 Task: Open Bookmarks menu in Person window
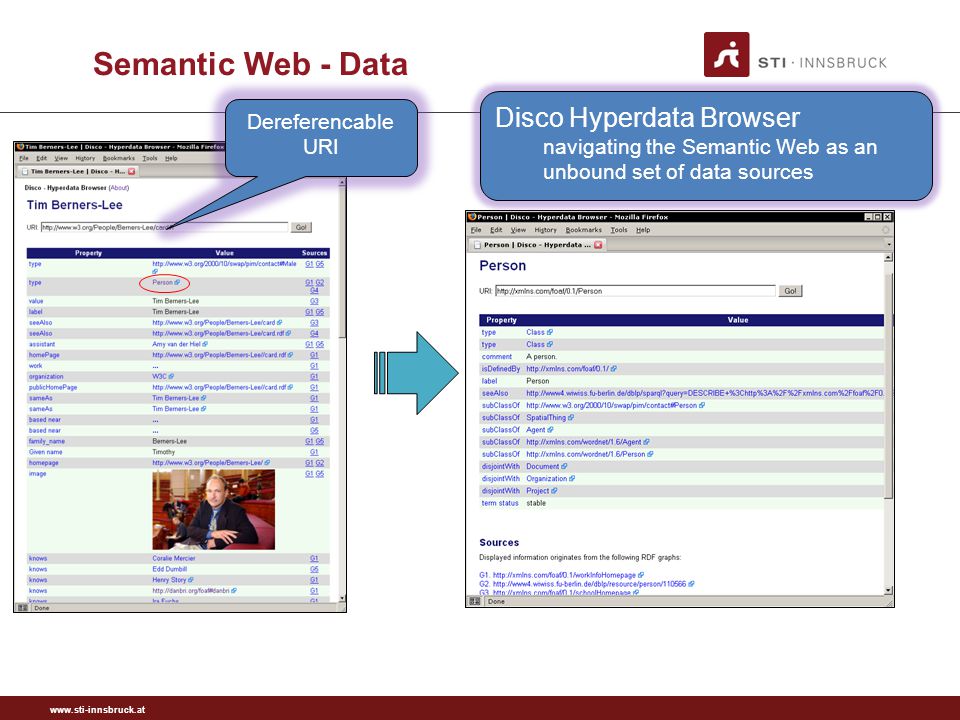(583, 230)
